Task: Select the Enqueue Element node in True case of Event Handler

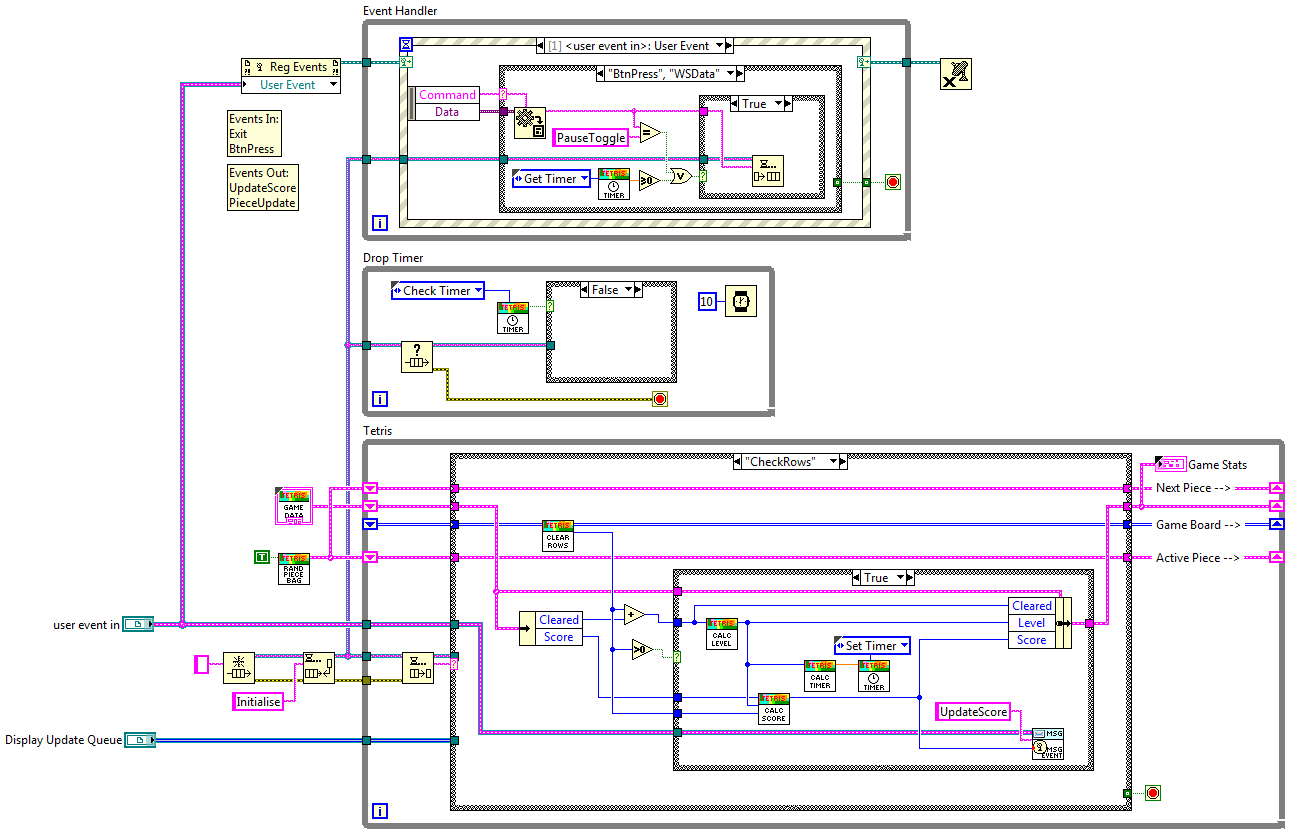Action: tap(768, 172)
